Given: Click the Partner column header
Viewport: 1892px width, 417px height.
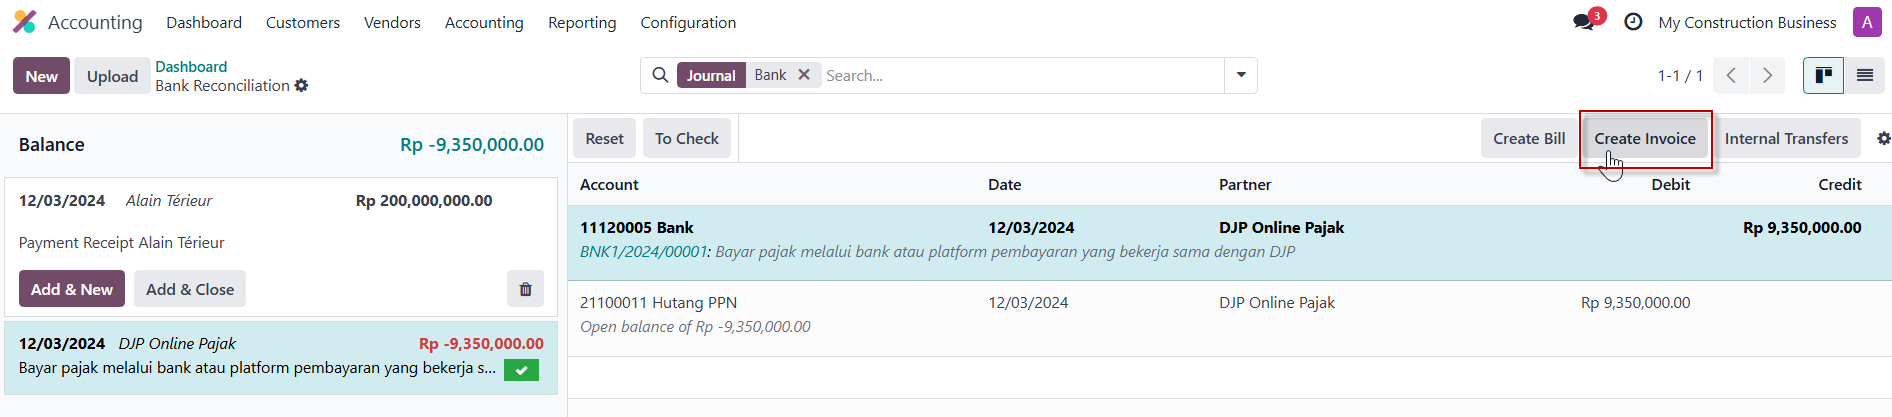Looking at the screenshot, I should coord(1245,185).
